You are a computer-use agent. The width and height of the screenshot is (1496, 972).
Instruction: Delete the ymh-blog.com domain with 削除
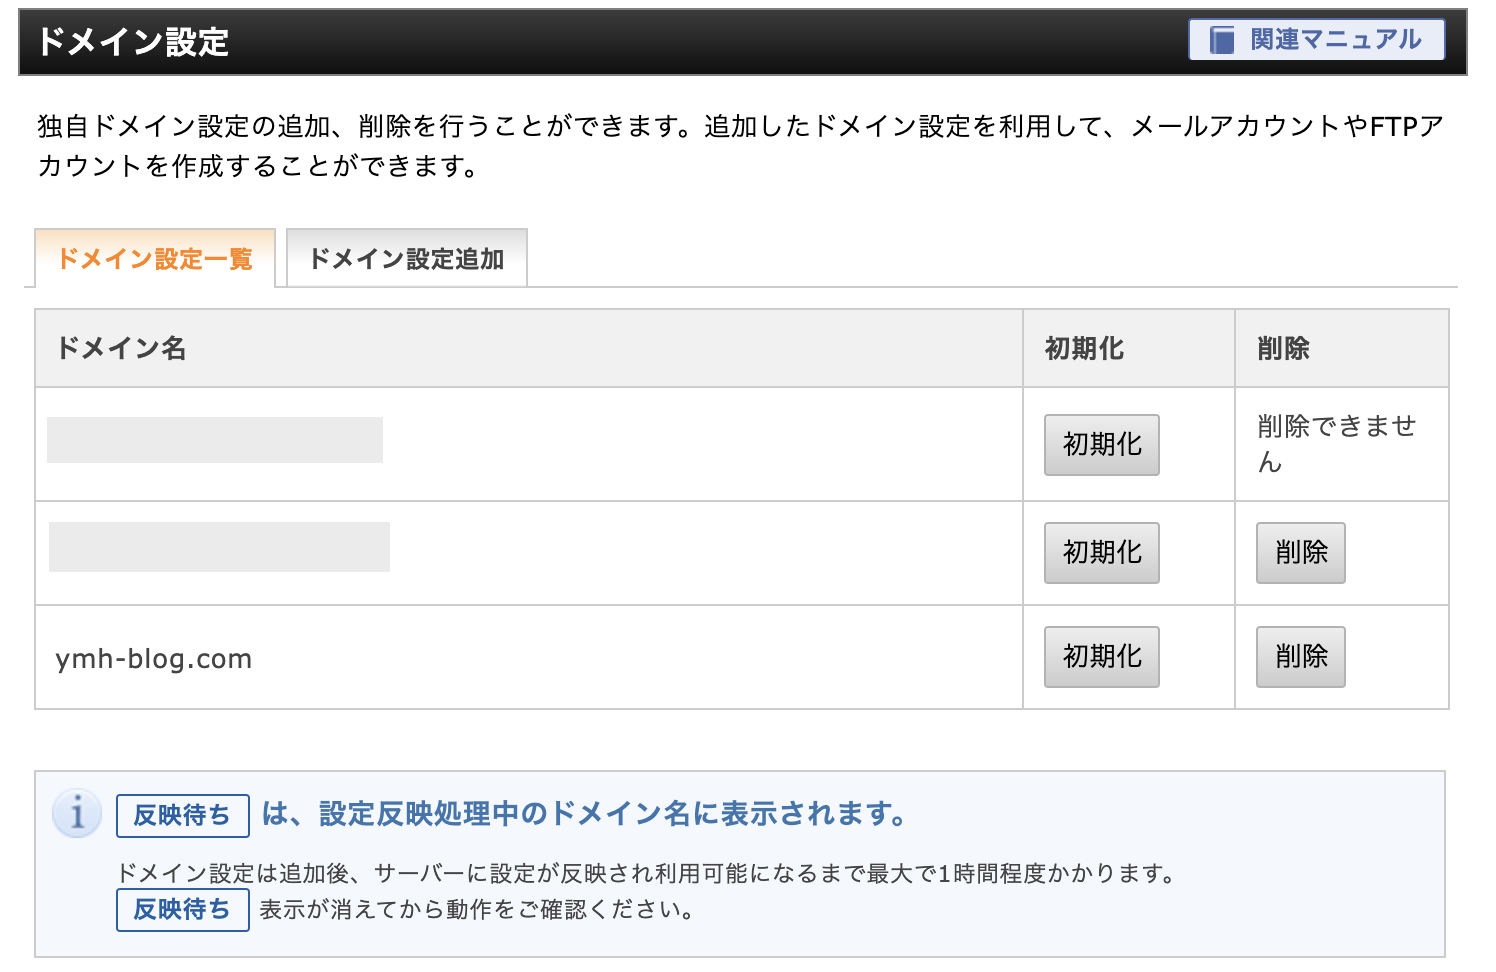(x=1300, y=657)
